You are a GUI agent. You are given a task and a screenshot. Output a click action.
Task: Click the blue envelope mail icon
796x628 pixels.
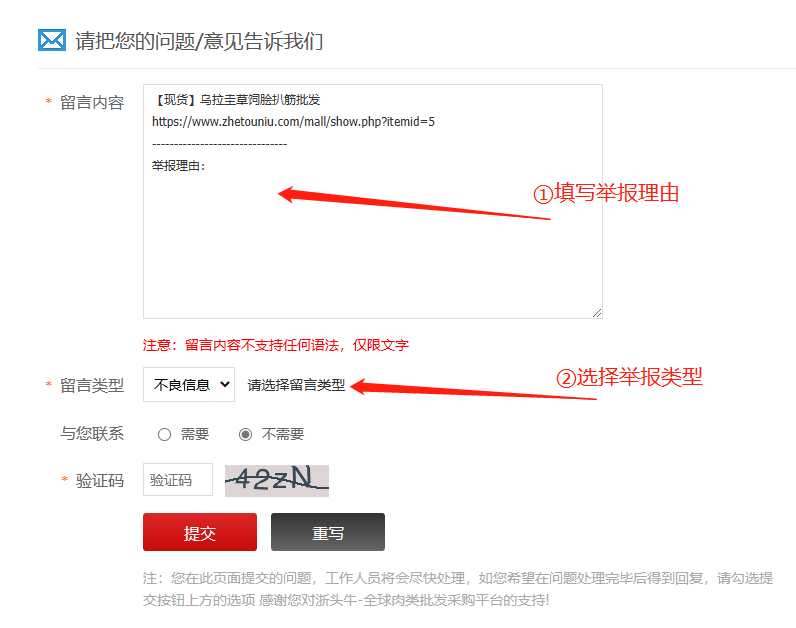(x=52, y=40)
